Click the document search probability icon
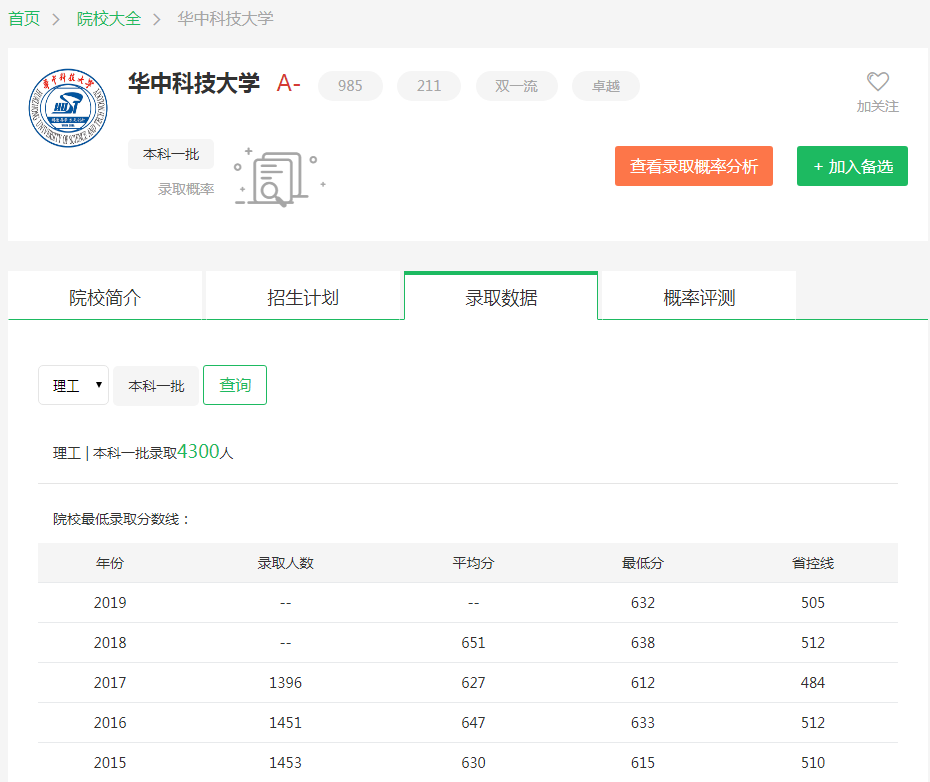Image resolution: width=930 pixels, height=782 pixels. click(x=280, y=177)
